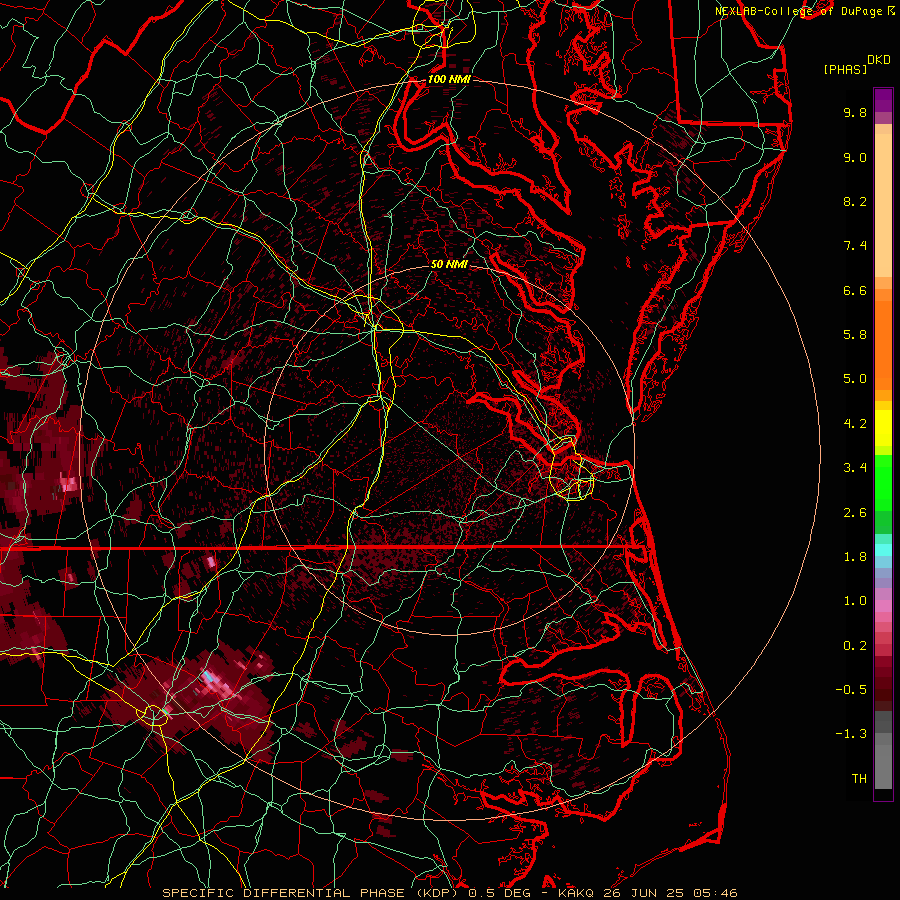The height and width of the screenshot is (900, 900).
Task: Click the yellow band of the color bar
Action: pyautogui.click(x=883, y=428)
